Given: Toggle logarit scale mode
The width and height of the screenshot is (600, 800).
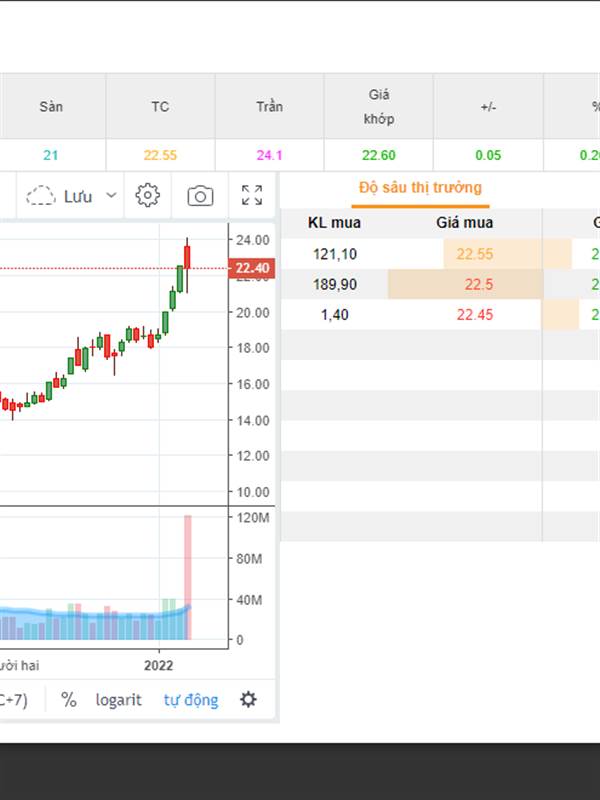Looking at the screenshot, I should click(118, 699).
